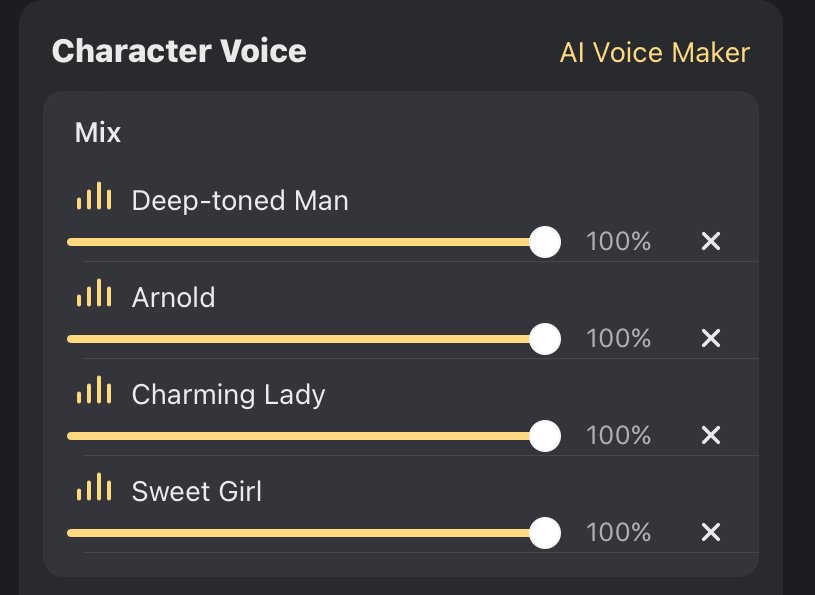
Task: Select the Arnold voice label
Action: coord(173,298)
